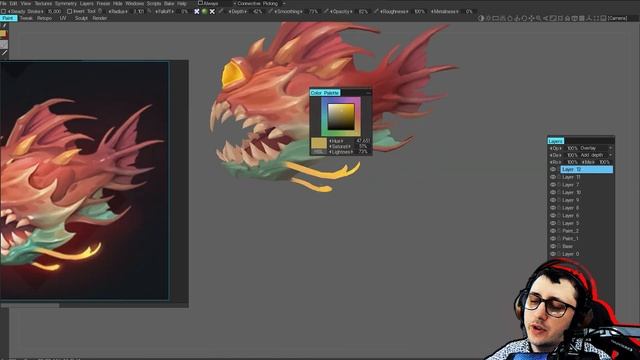Toggle visibility of Layer 0
Viewport: 640px width, 360px height.
(553, 254)
